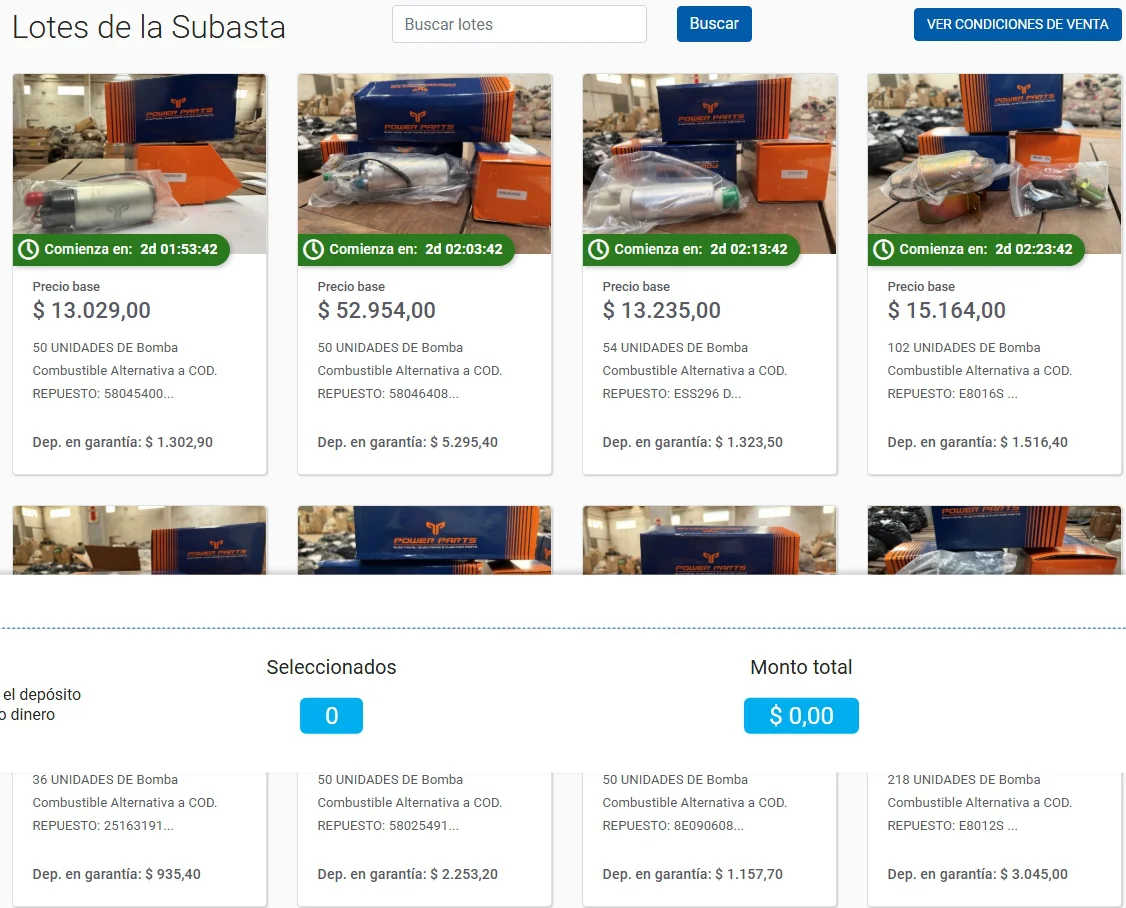Screen dimensions: 1126x908
Task: Click the Seleccionados count badge showing 0
Action: (x=331, y=716)
